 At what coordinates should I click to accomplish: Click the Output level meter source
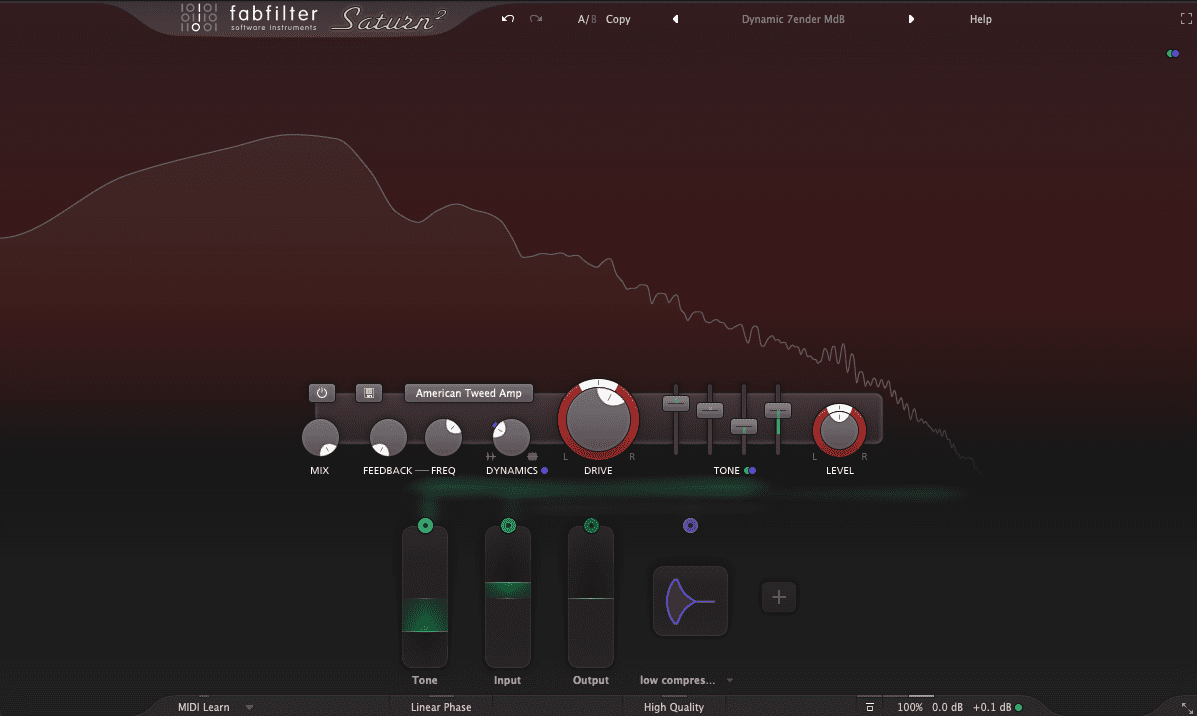coord(591,598)
